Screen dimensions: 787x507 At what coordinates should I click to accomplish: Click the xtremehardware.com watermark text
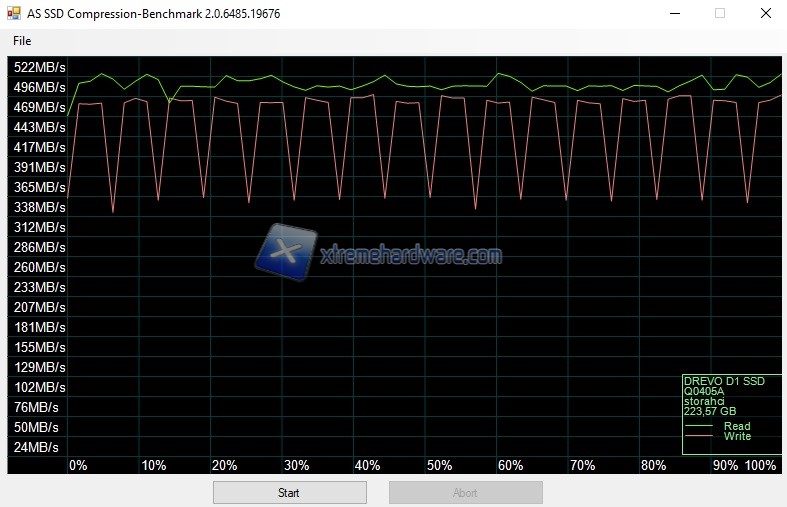tap(411, 256)
